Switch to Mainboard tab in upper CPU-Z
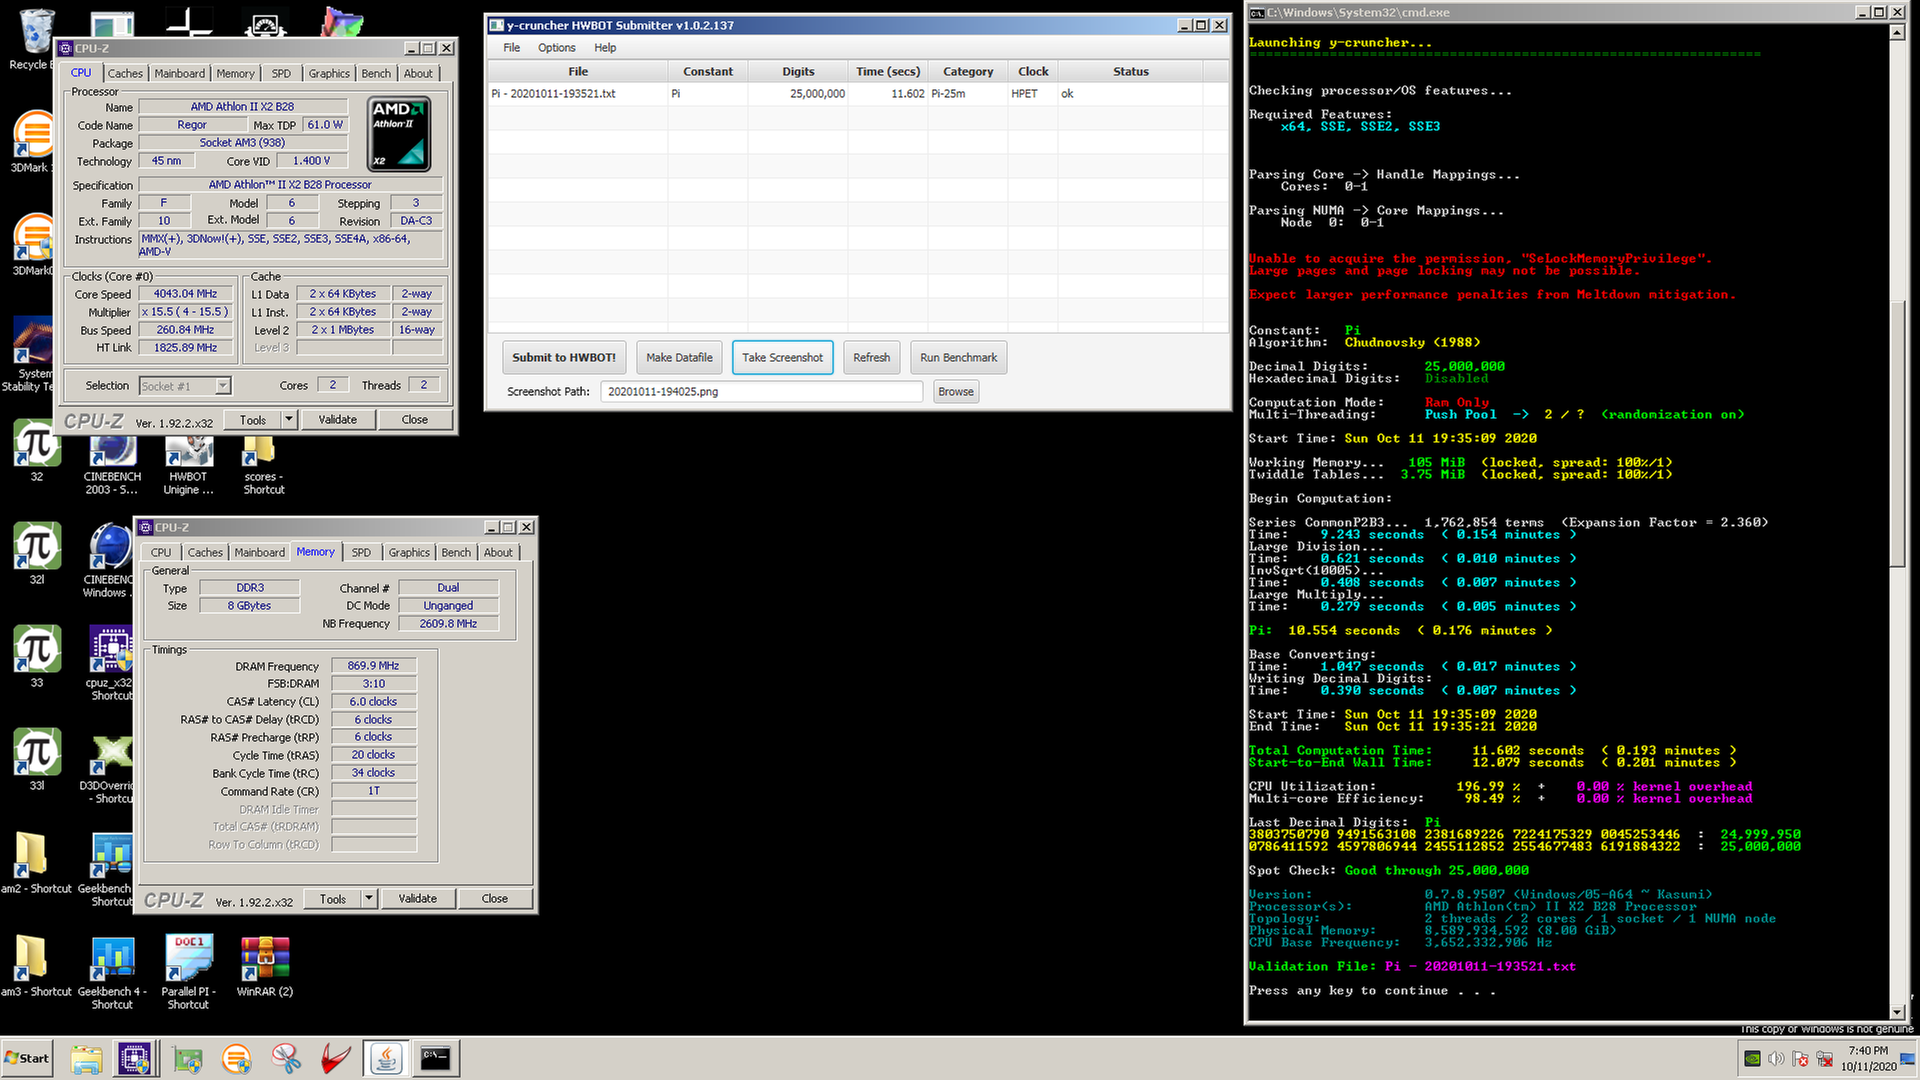1920x1080 pixels. 180,73
